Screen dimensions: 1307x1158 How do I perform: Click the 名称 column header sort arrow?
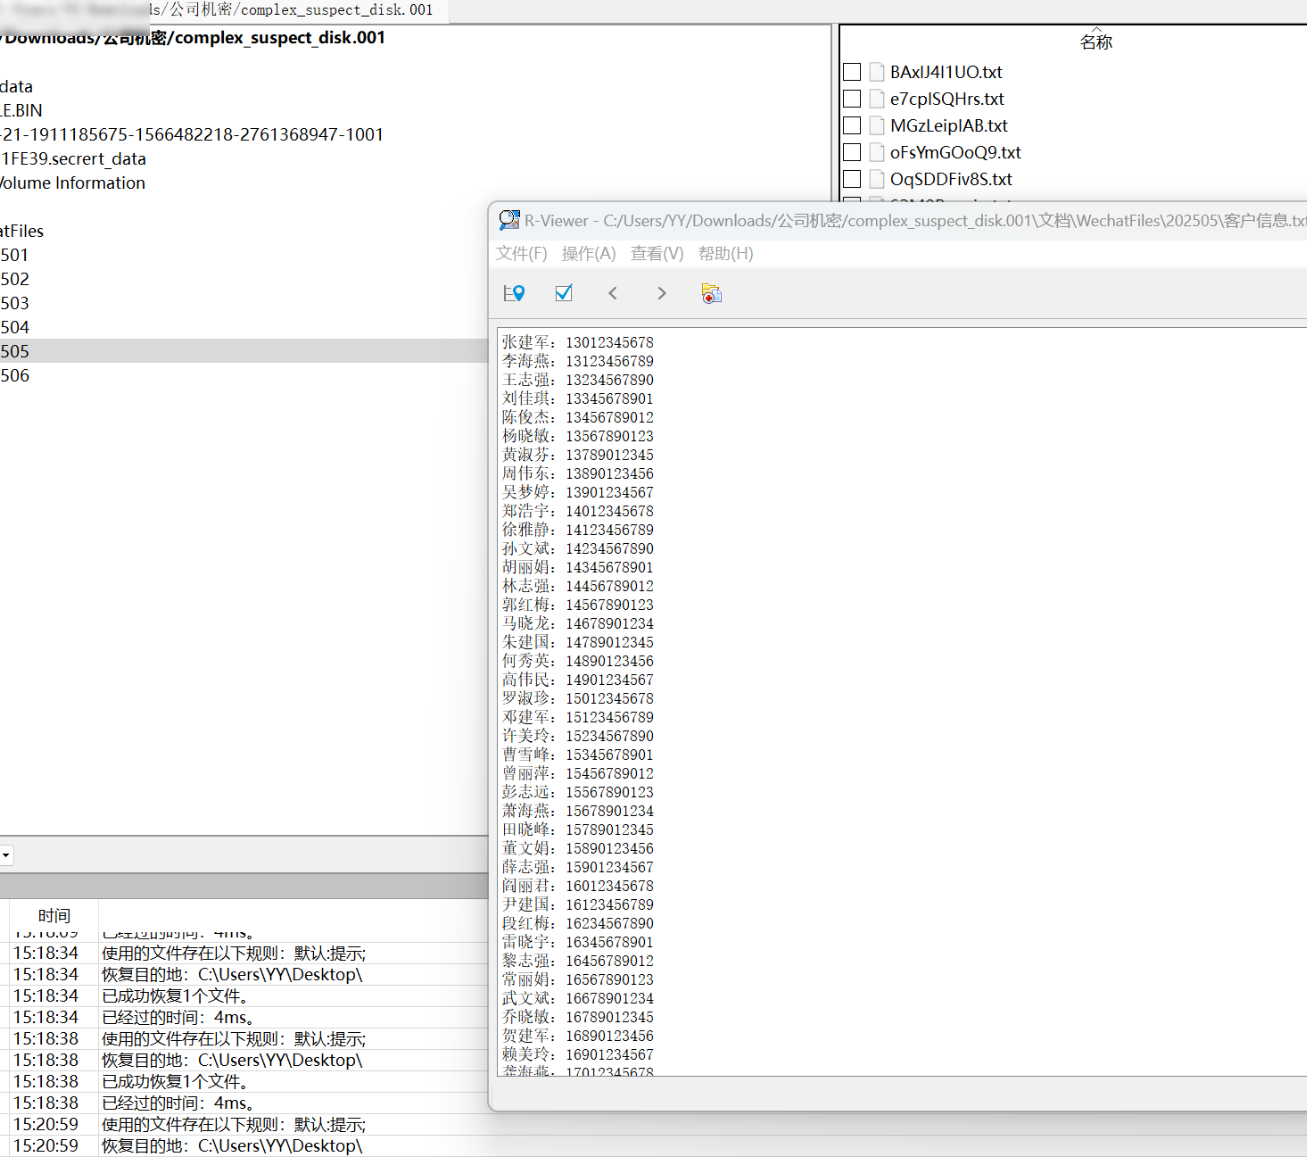coord(1096,30)
